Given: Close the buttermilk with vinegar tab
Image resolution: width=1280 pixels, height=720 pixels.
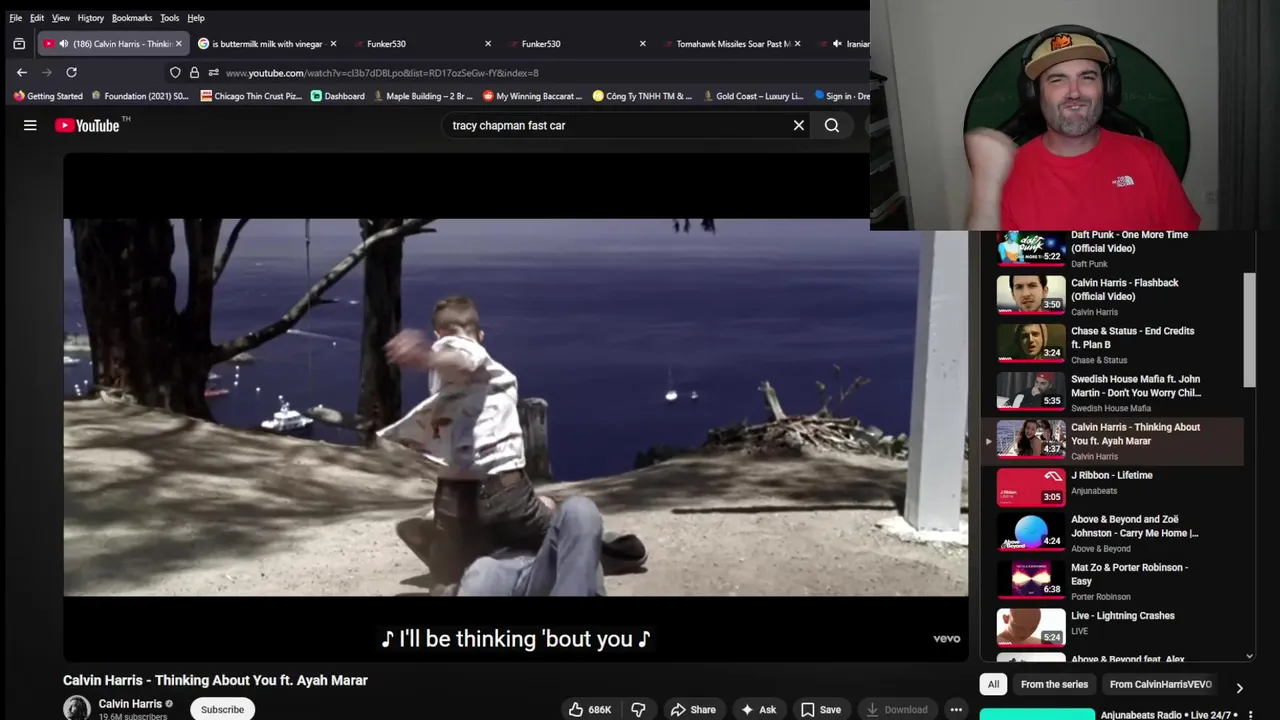Looking at the screenshot, I should (x=333, y=44).
